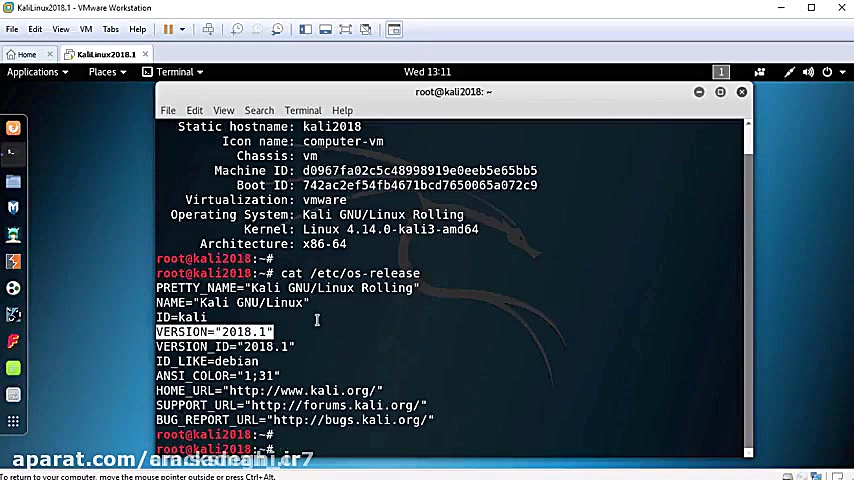The height and width of the screenshot is (480, 854).
Task: Open the power icon system menu
Action: (x=827, y=72)
